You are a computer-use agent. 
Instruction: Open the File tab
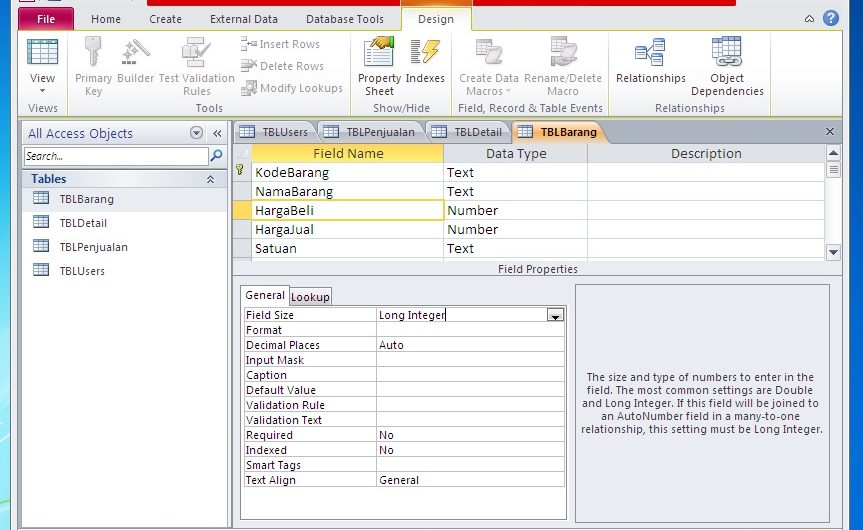(x=46, y=19)
